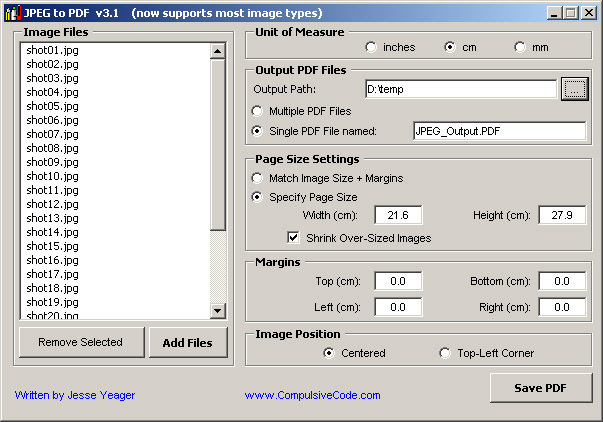Click the file list scroll down arrow

(218, 310)
